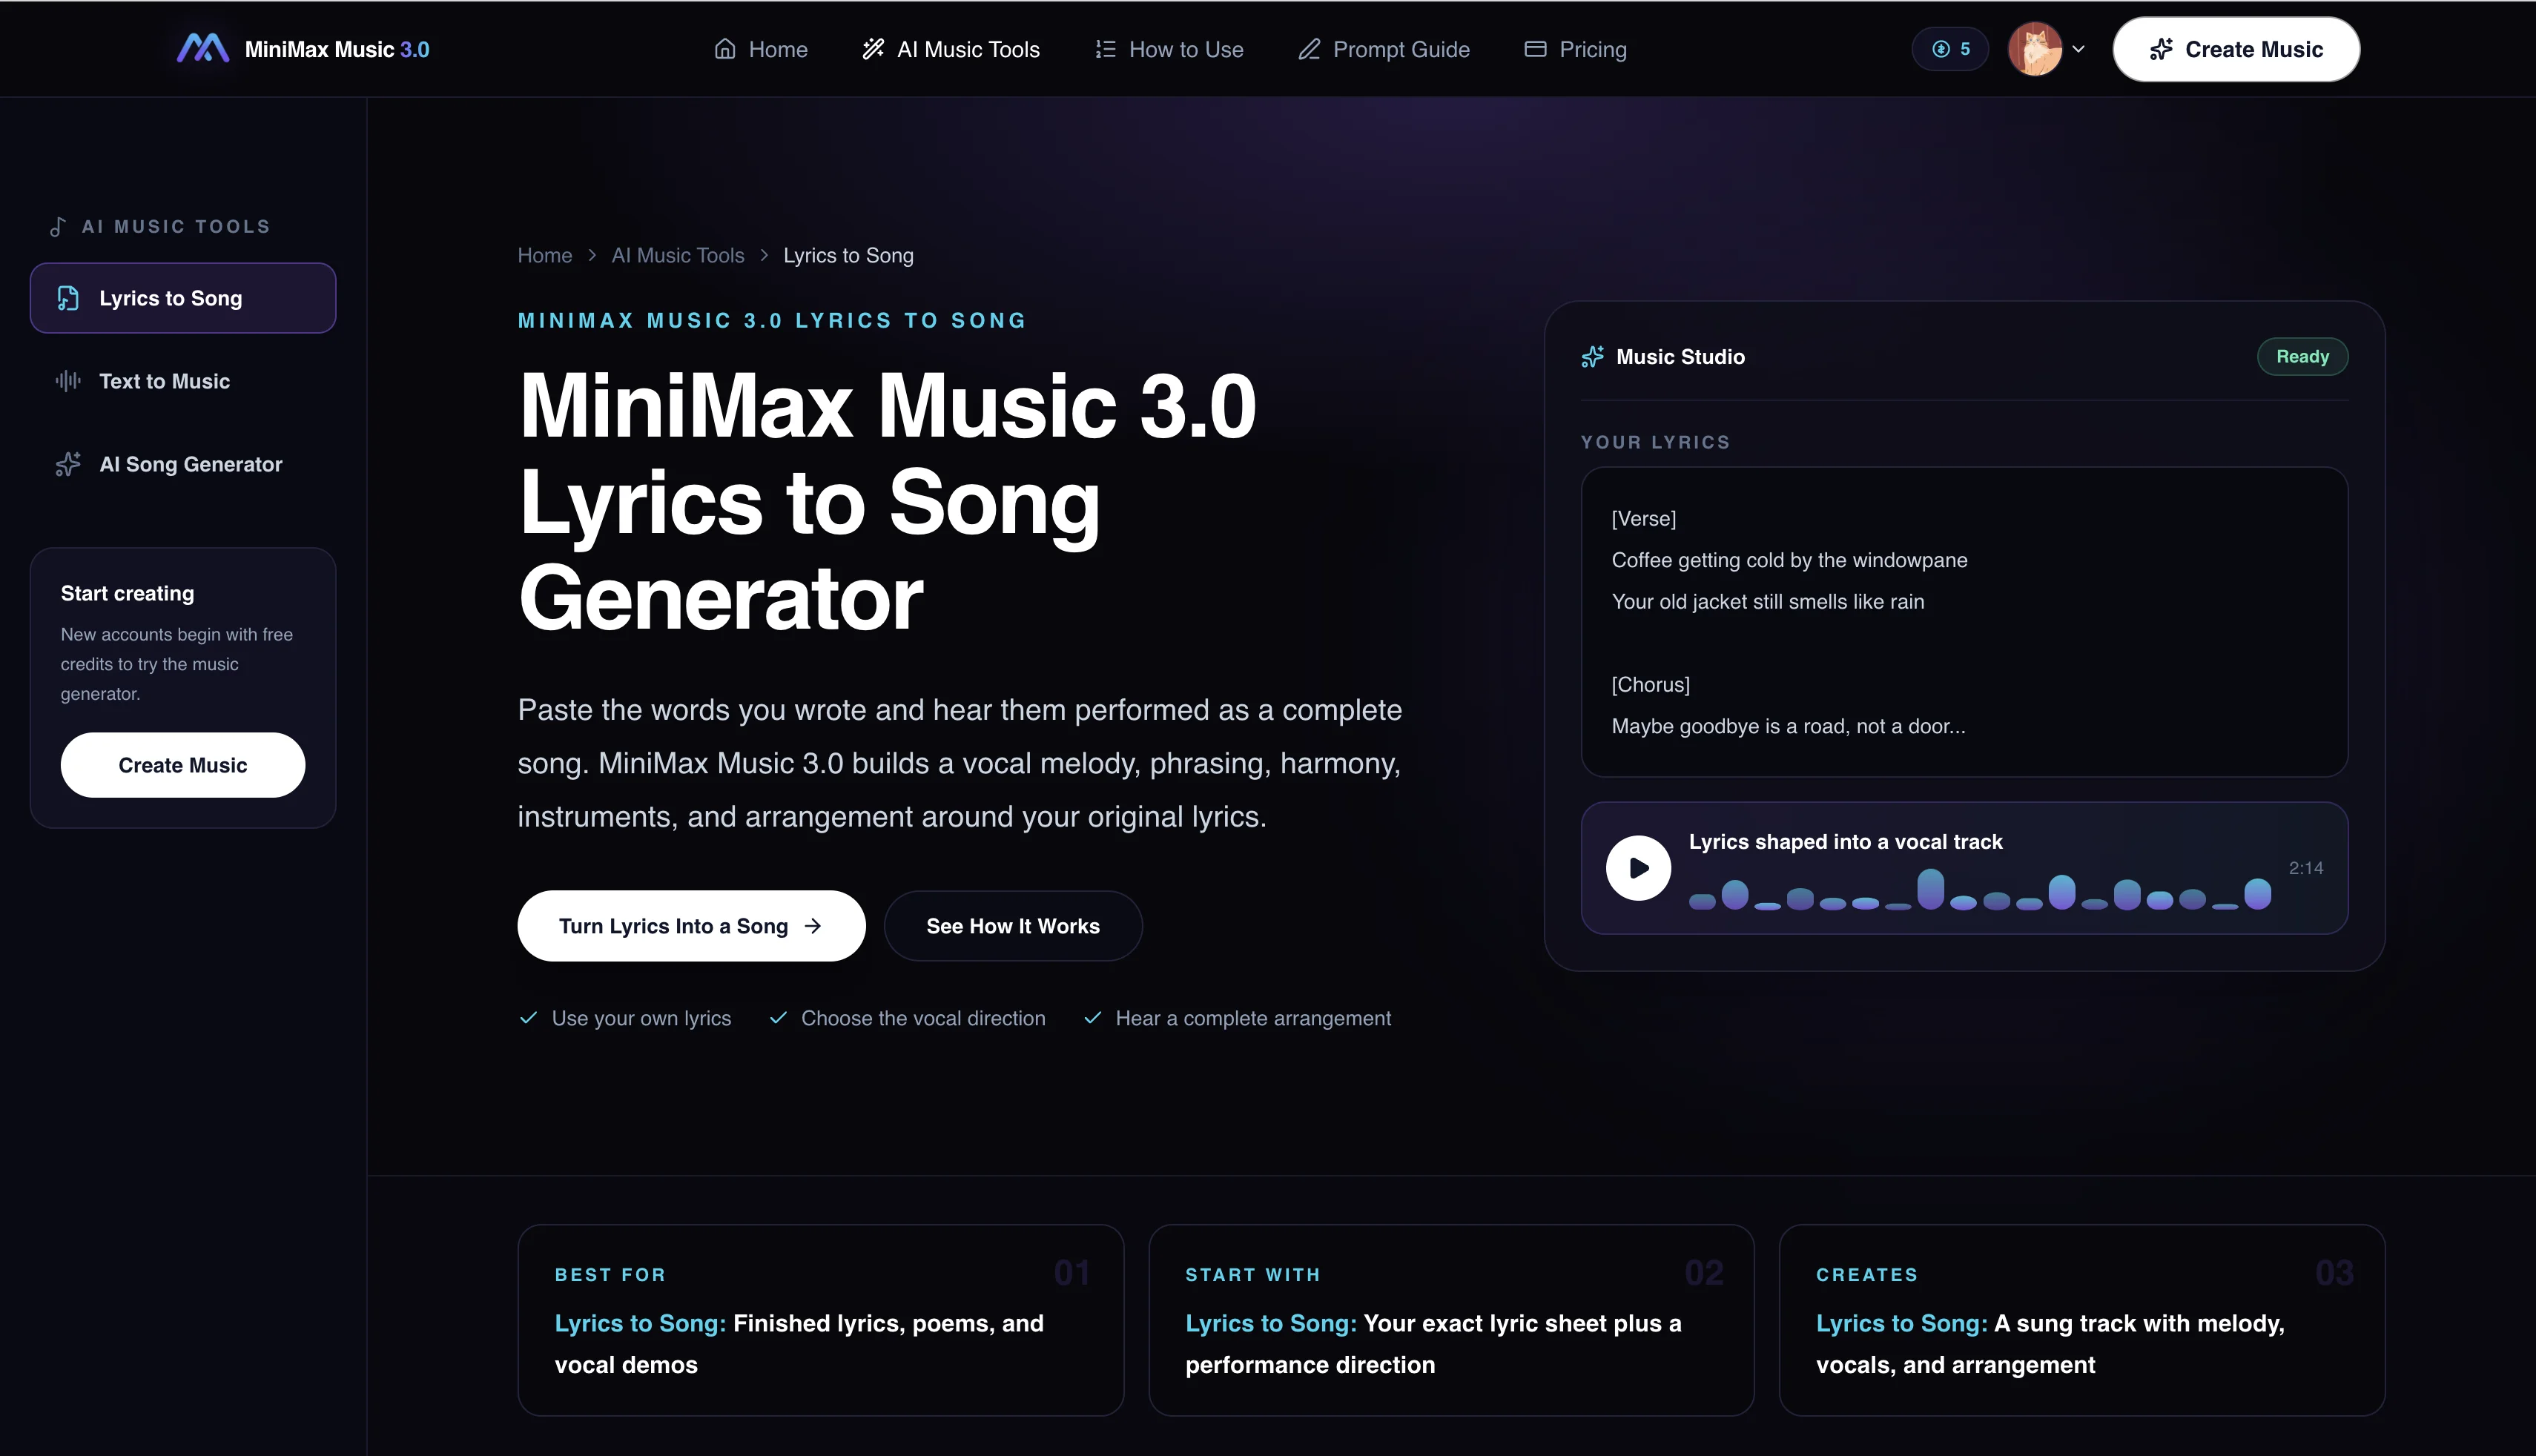Click the CREATES card 03
The height and width of the screenshot is (1456, 2536).
click(2082, 1320)
